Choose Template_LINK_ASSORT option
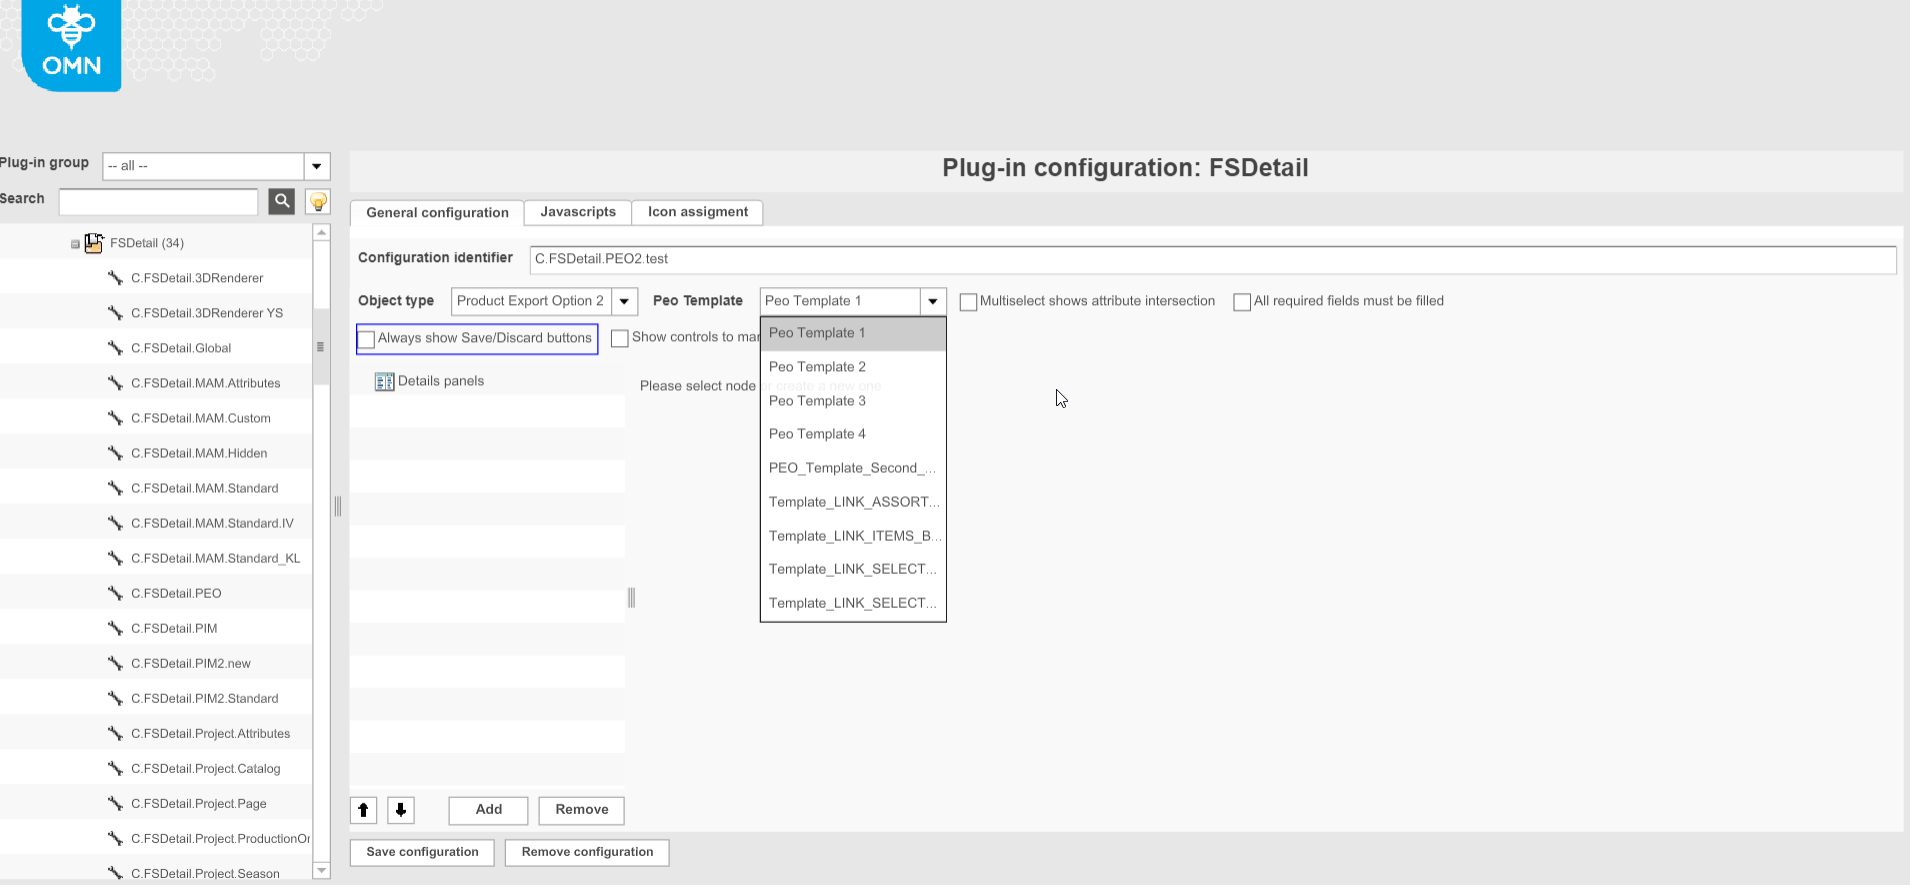The height and width of the screenshot is (885, 1910). click(x=853, y=502)
